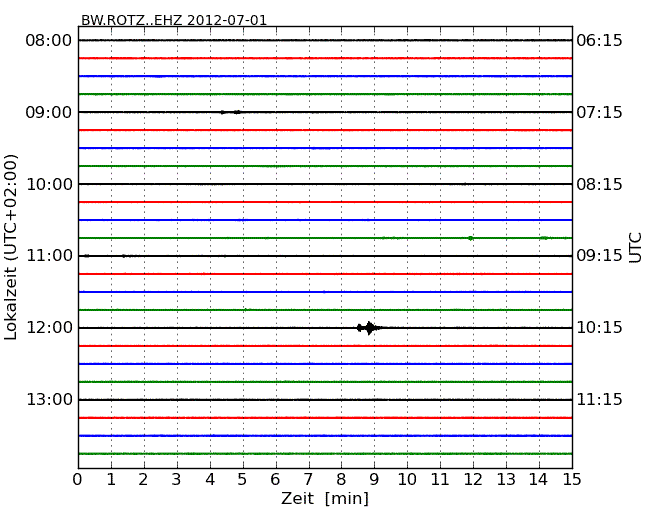
Task: Click the 06:15 UTC label
Action: [x=599, y=41]
